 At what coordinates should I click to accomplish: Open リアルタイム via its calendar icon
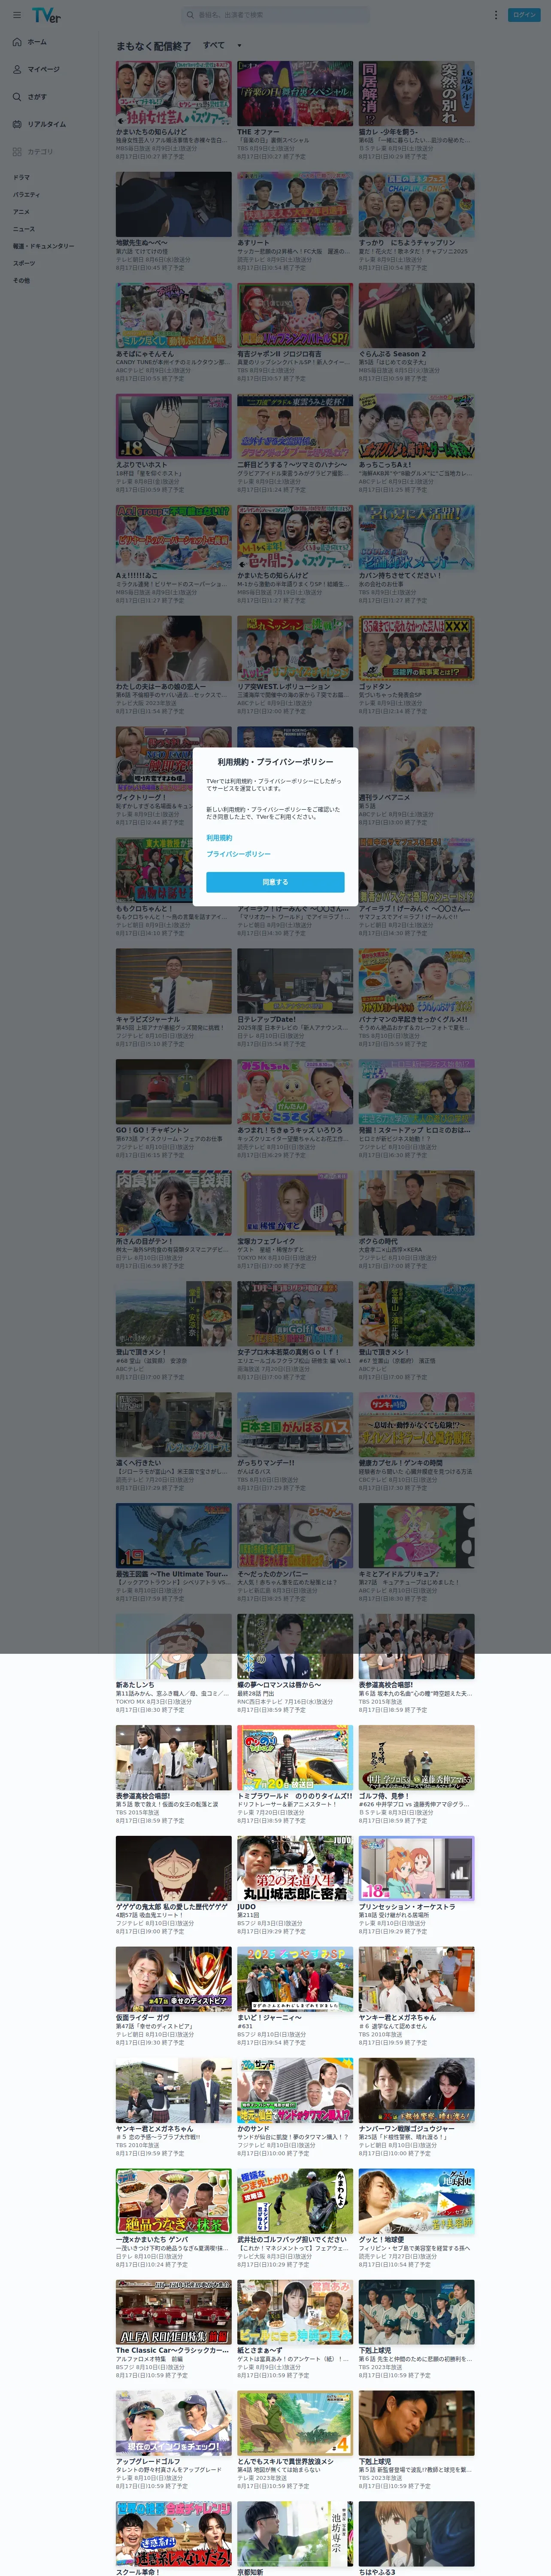coord(17,124)
